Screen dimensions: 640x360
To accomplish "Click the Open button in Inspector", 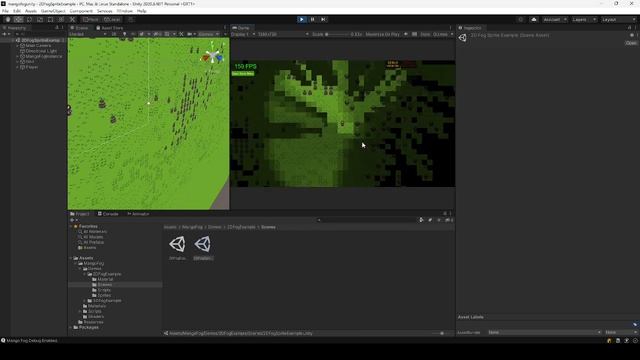I will click(631, 43).
